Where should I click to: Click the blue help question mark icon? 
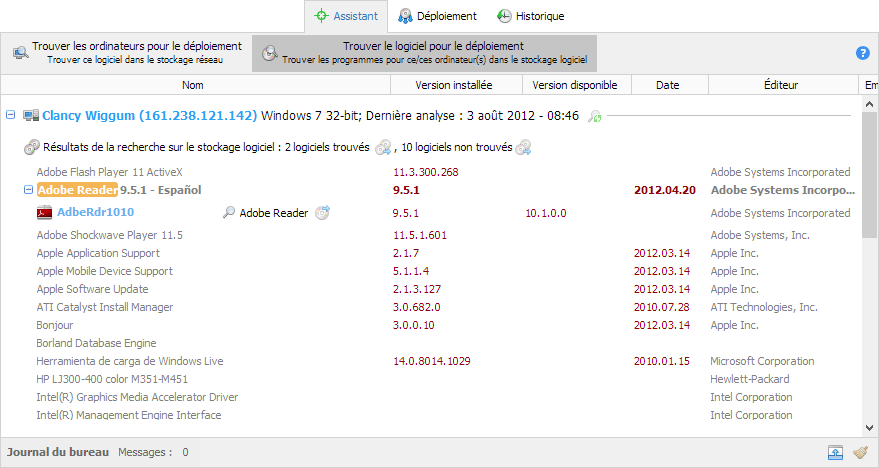coord(863,53)
